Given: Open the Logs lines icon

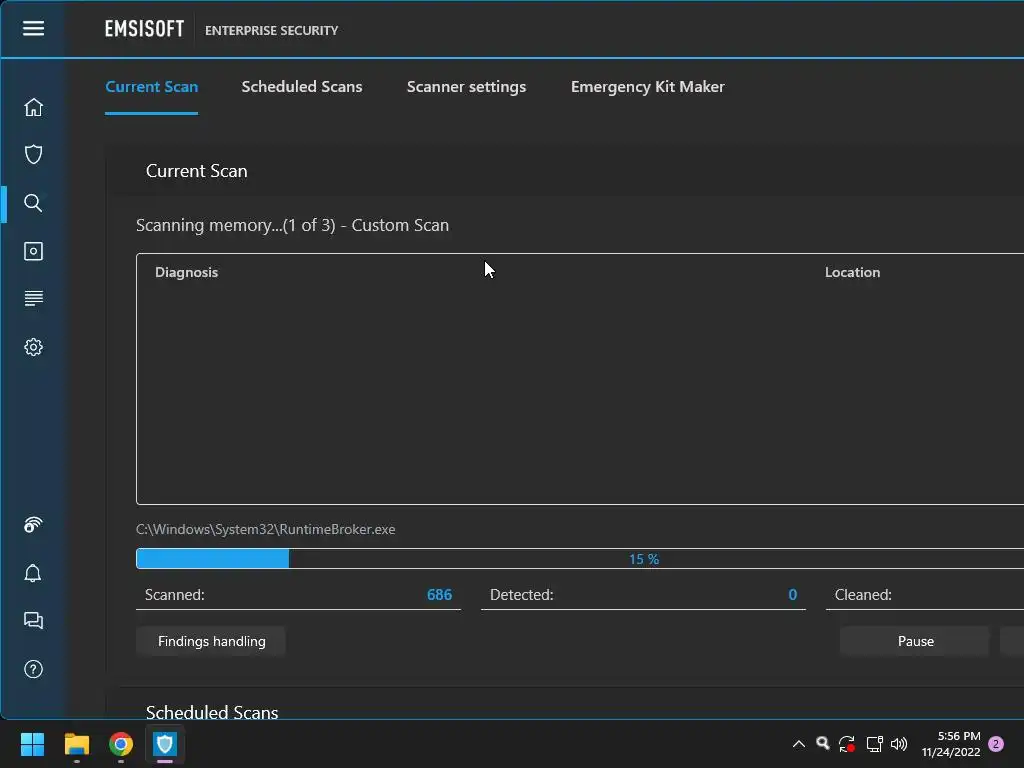Looking at the screenshot, I should (x=33, y=298).
